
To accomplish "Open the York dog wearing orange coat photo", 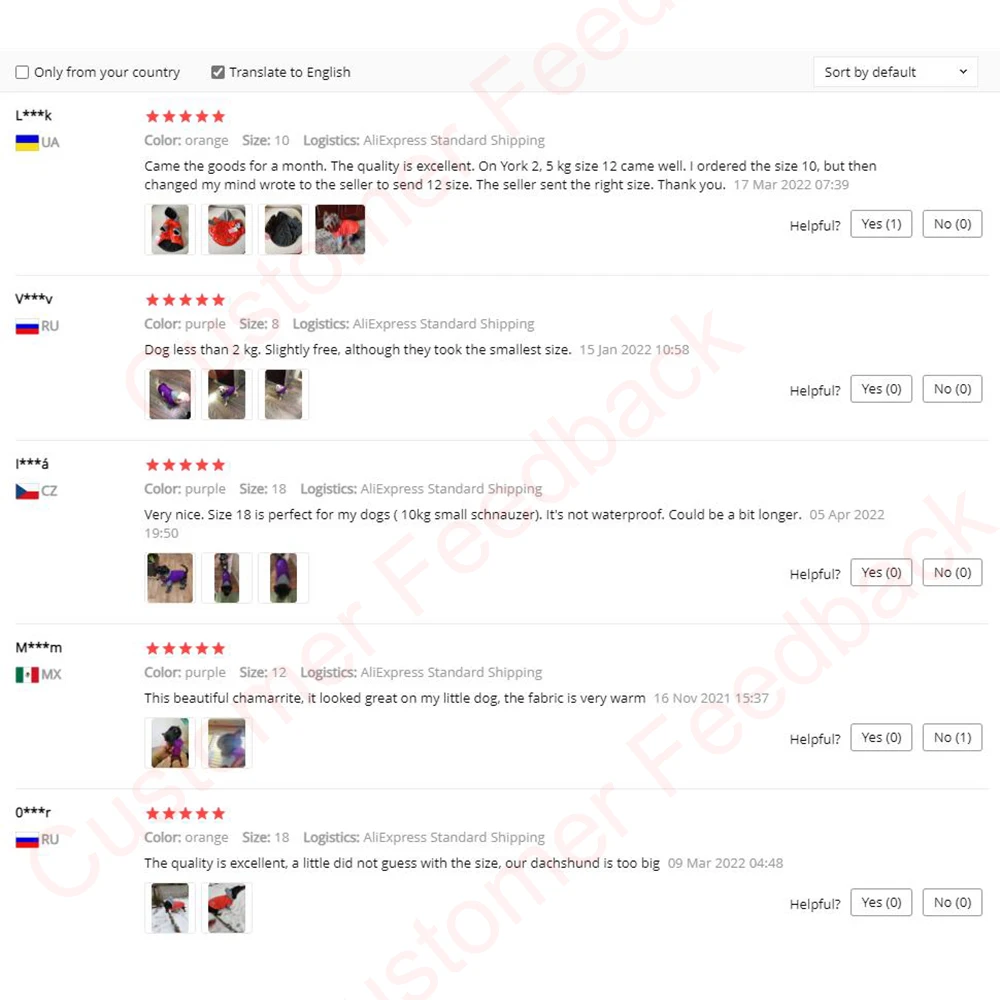I will pos(340,230).
